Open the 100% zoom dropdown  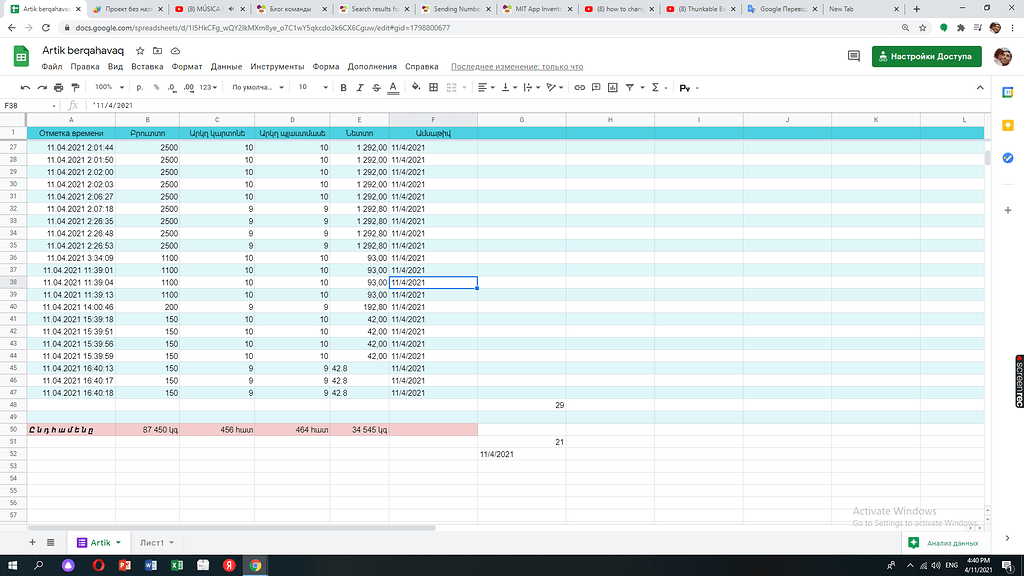point(108,88)
